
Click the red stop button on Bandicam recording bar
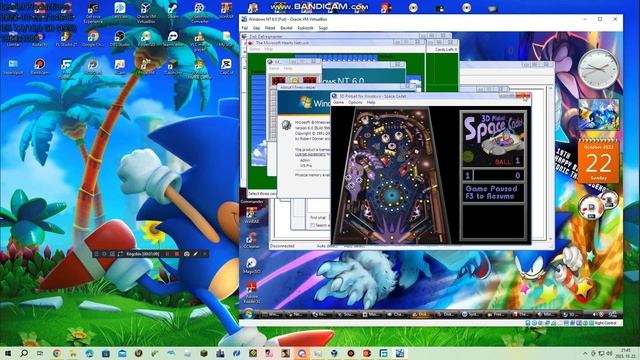(177, 254)
